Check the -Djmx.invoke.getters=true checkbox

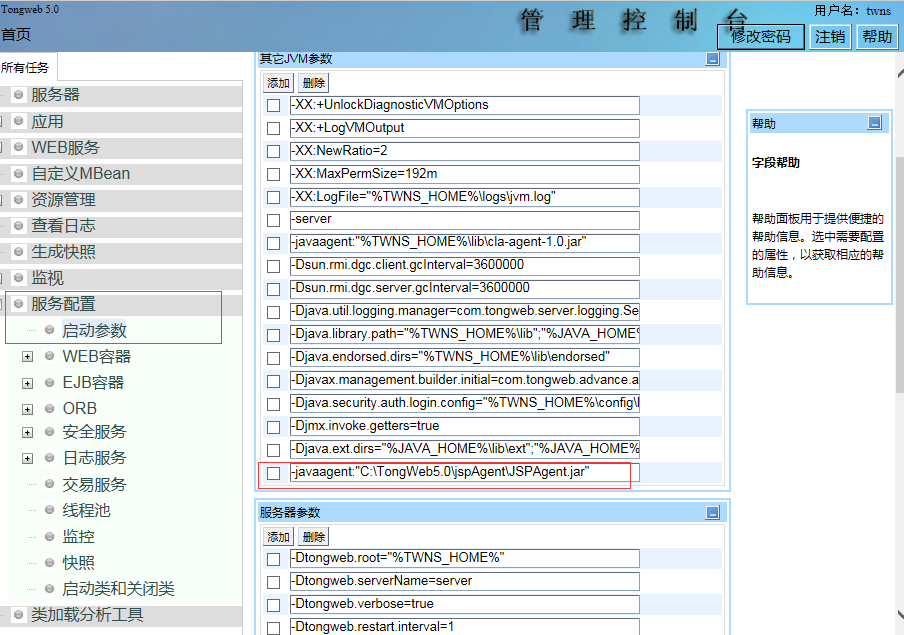coord(274,427)
